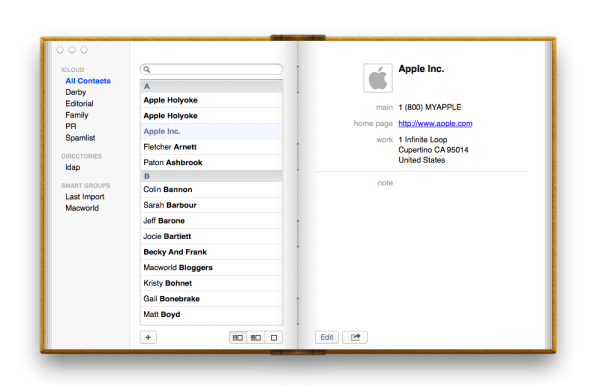Select the Editorial group
This screenshot has height=386, width=606.
pyautogui.click(x=79, y=104)
